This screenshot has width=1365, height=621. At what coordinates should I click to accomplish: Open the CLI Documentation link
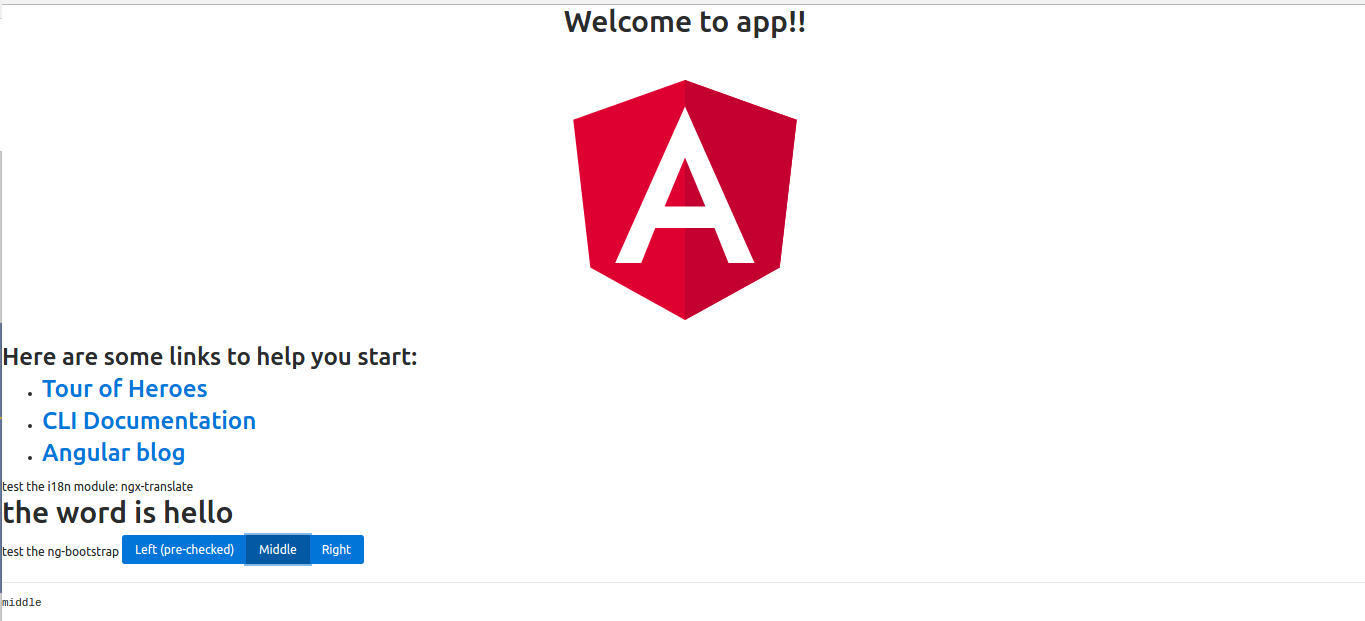pos(149,421)
